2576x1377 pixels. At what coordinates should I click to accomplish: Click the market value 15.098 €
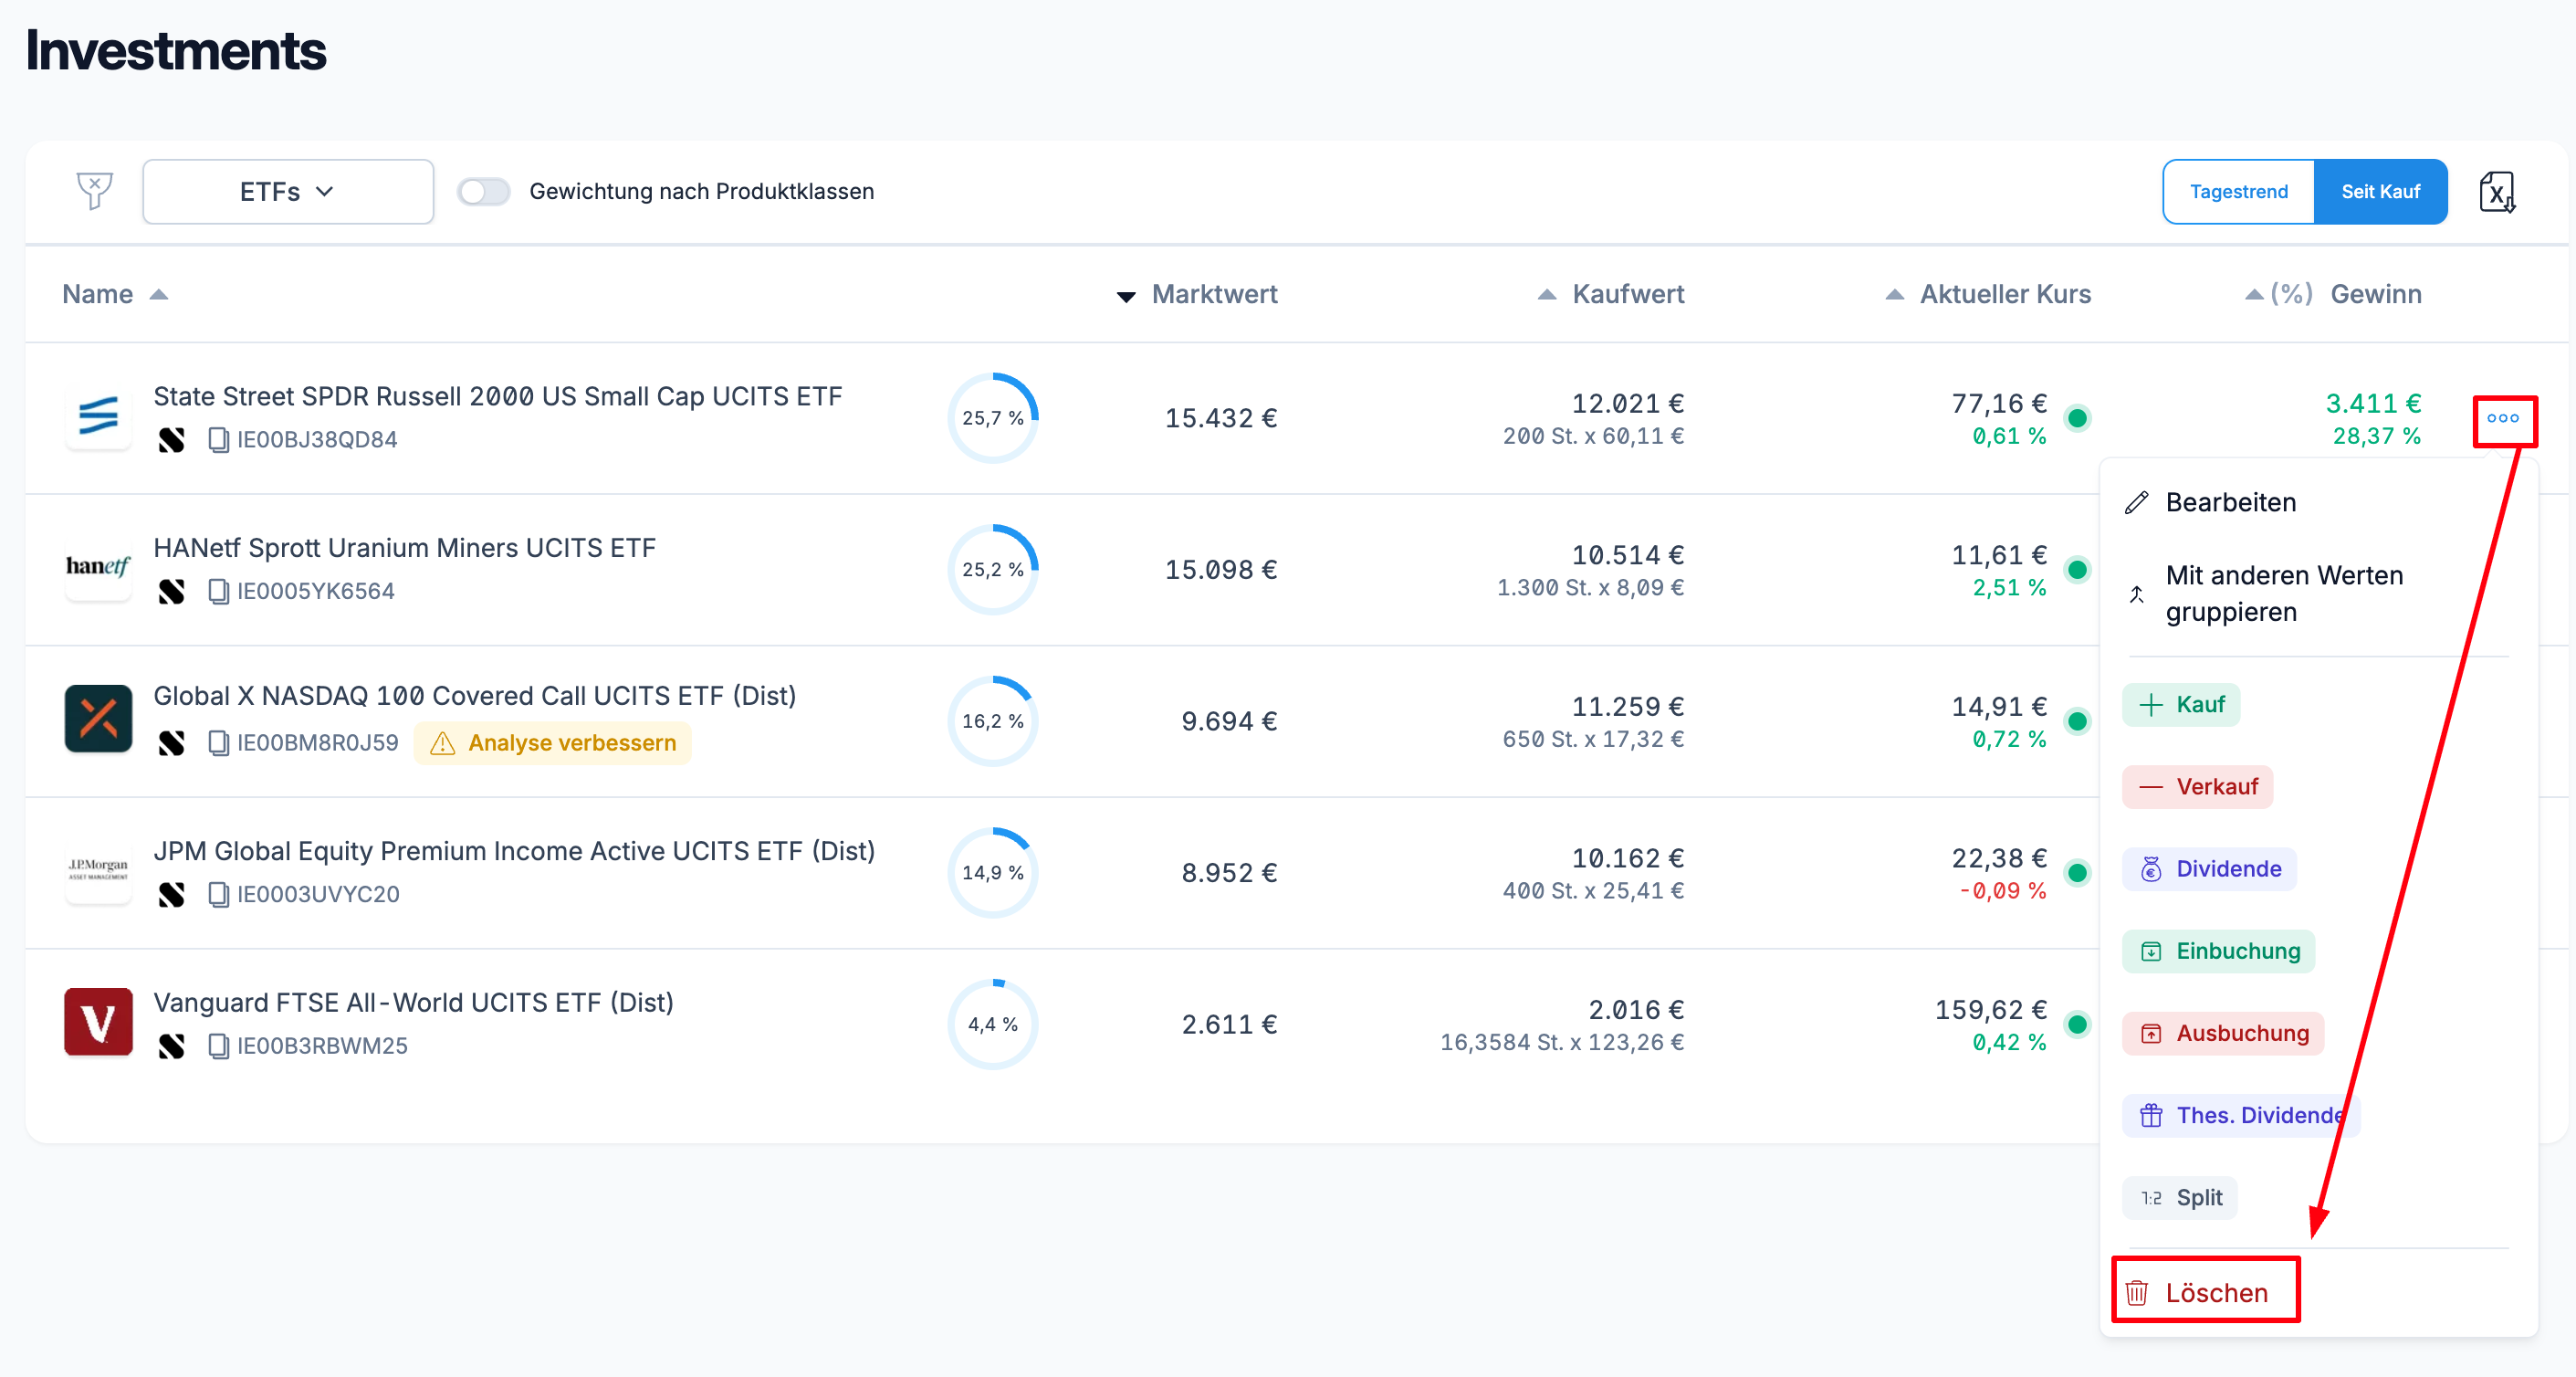point(1221,570)
